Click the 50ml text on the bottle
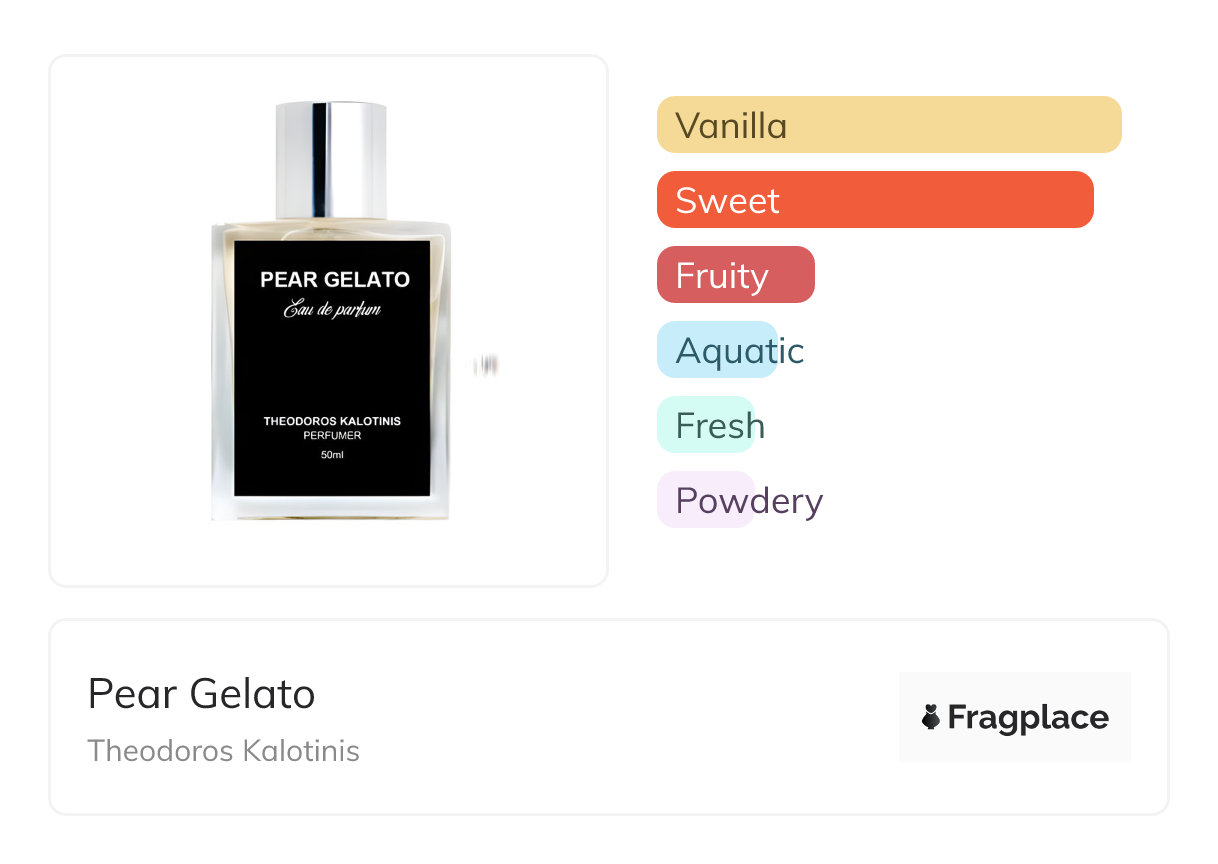Viewport: 1218px width, 864px height. click(332, 456)
